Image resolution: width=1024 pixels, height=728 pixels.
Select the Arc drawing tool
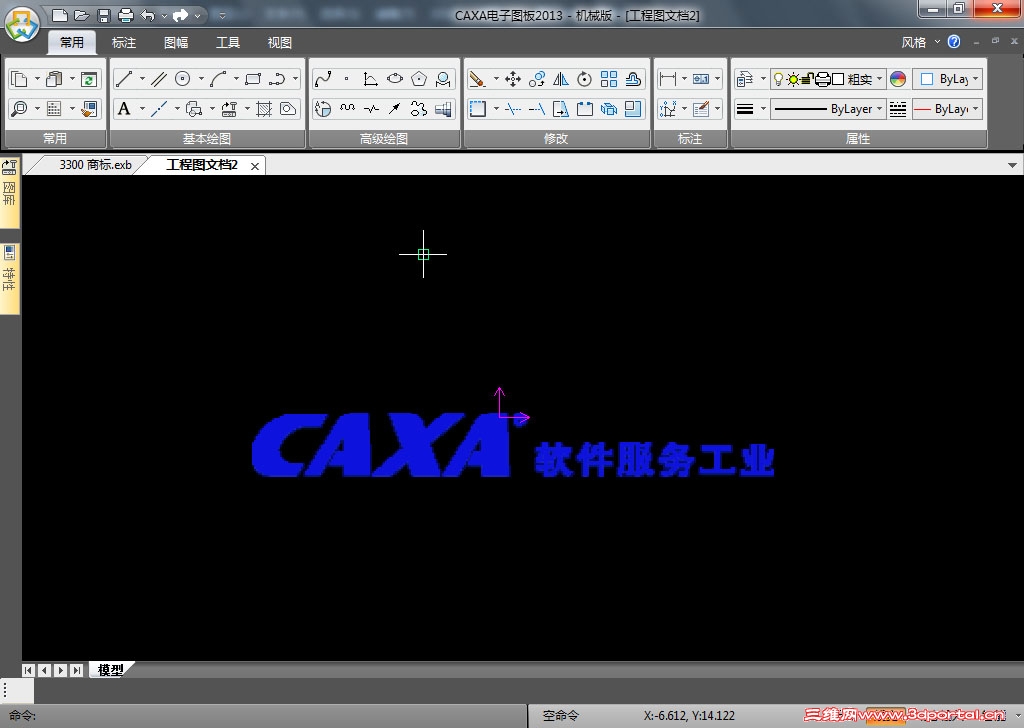218,79
